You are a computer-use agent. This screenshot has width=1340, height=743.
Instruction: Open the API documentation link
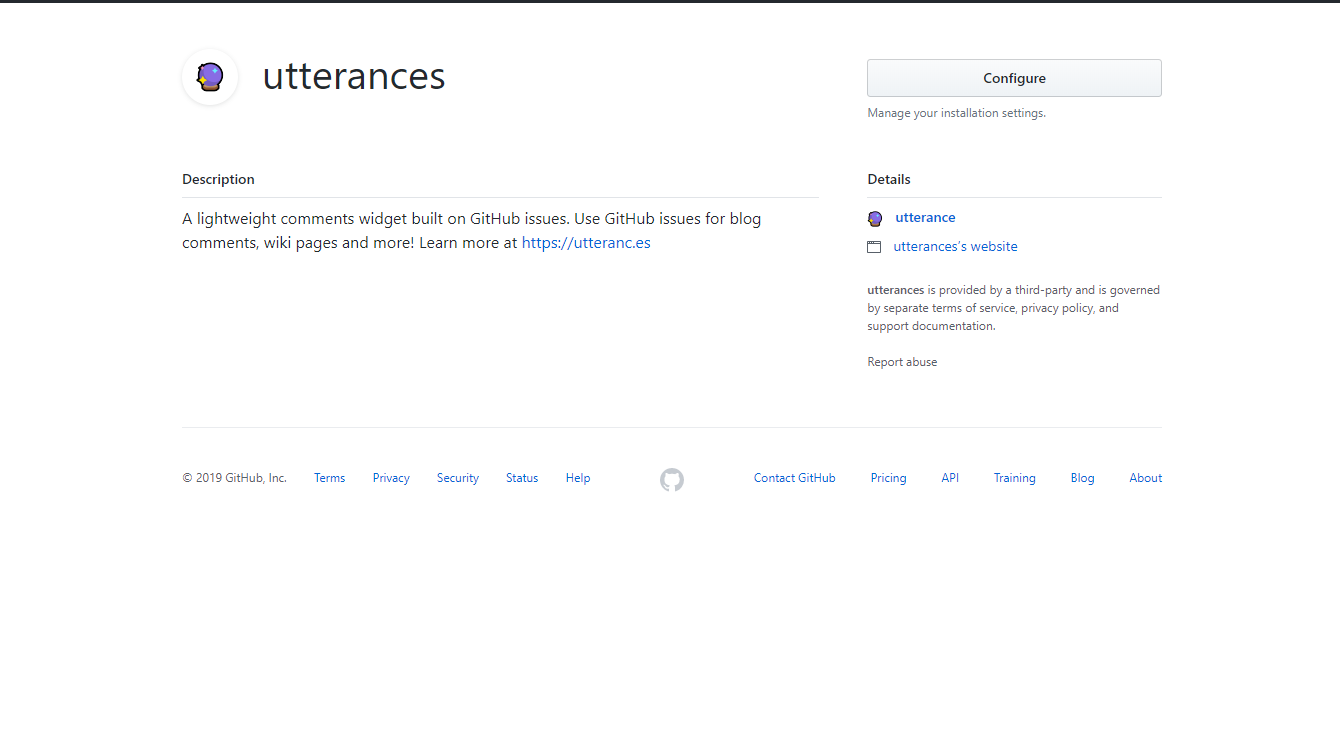(x=950, y=477)
